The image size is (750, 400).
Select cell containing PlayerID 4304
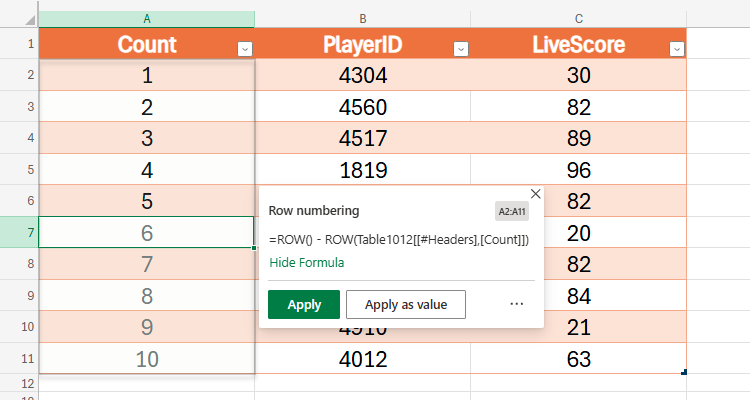362,76
